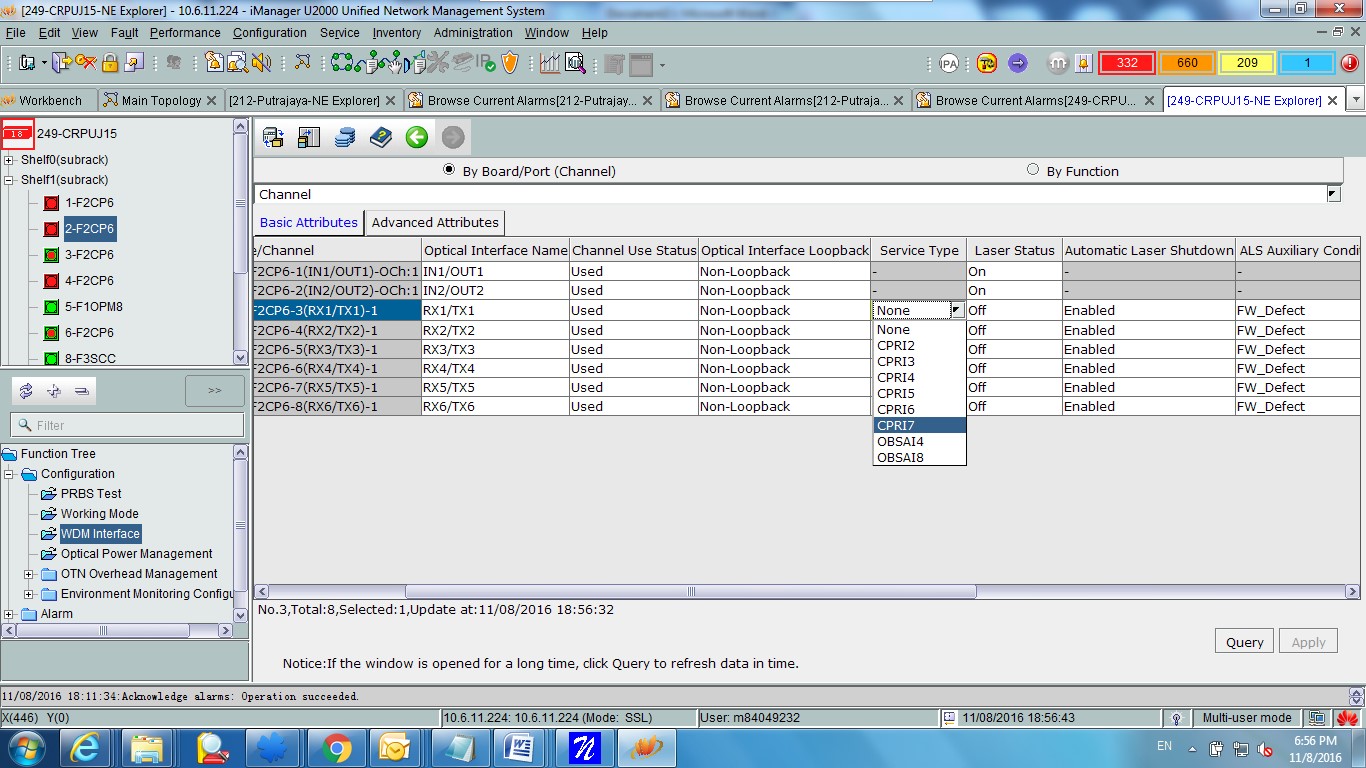The image size is (1366, 768).
Task: Close the 212-Putrajaya-NE Explorer tab
Action: click(x=392, y=100)
